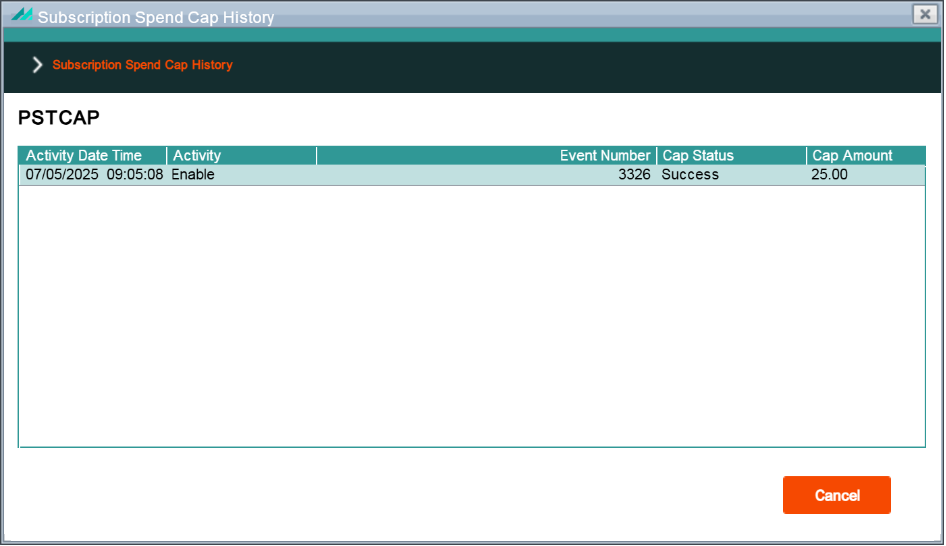Click the orange Cancel button

pyautogui.click(x=837, y=495)
